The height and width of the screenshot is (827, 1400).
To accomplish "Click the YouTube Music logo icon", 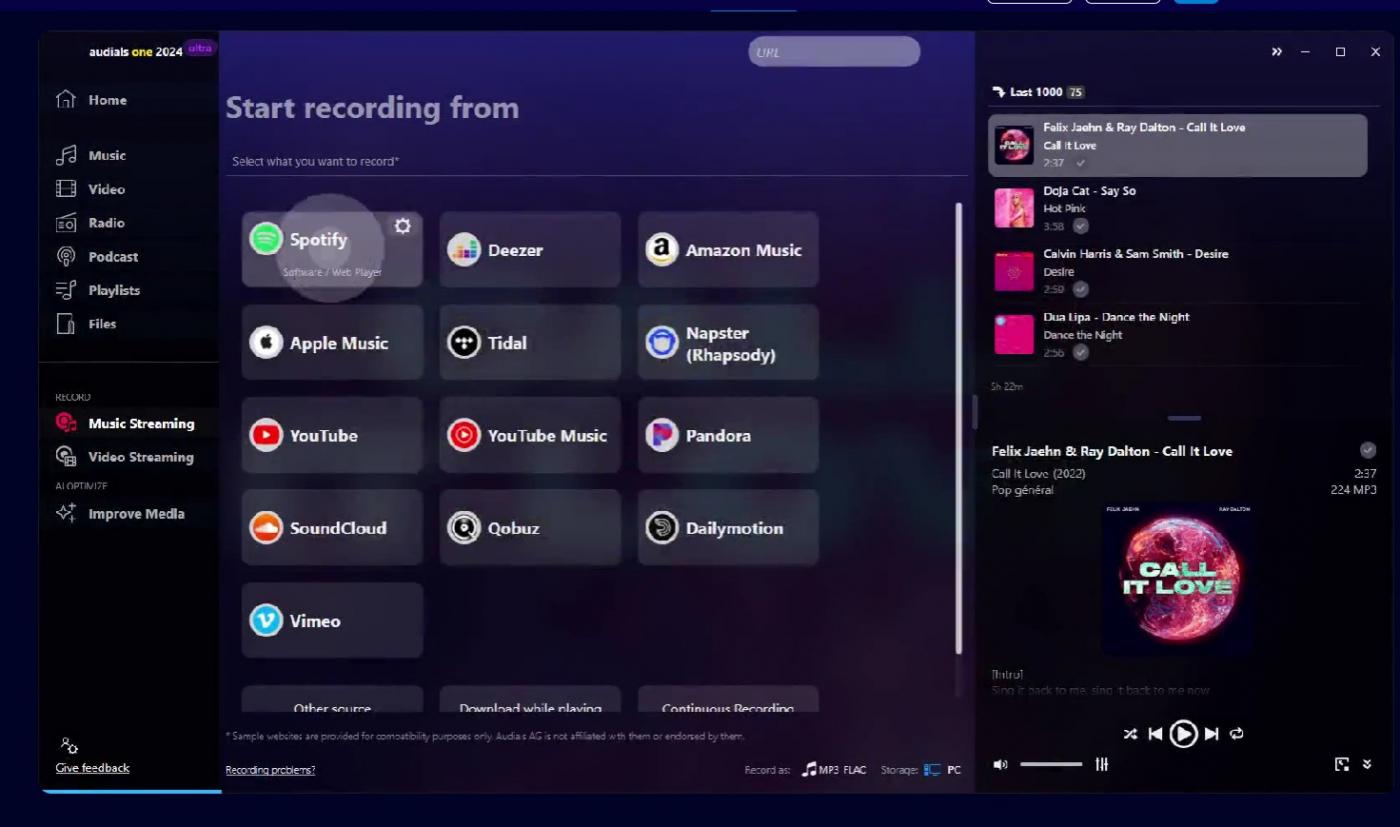I will pyautogui.click(x=464, y=435).
